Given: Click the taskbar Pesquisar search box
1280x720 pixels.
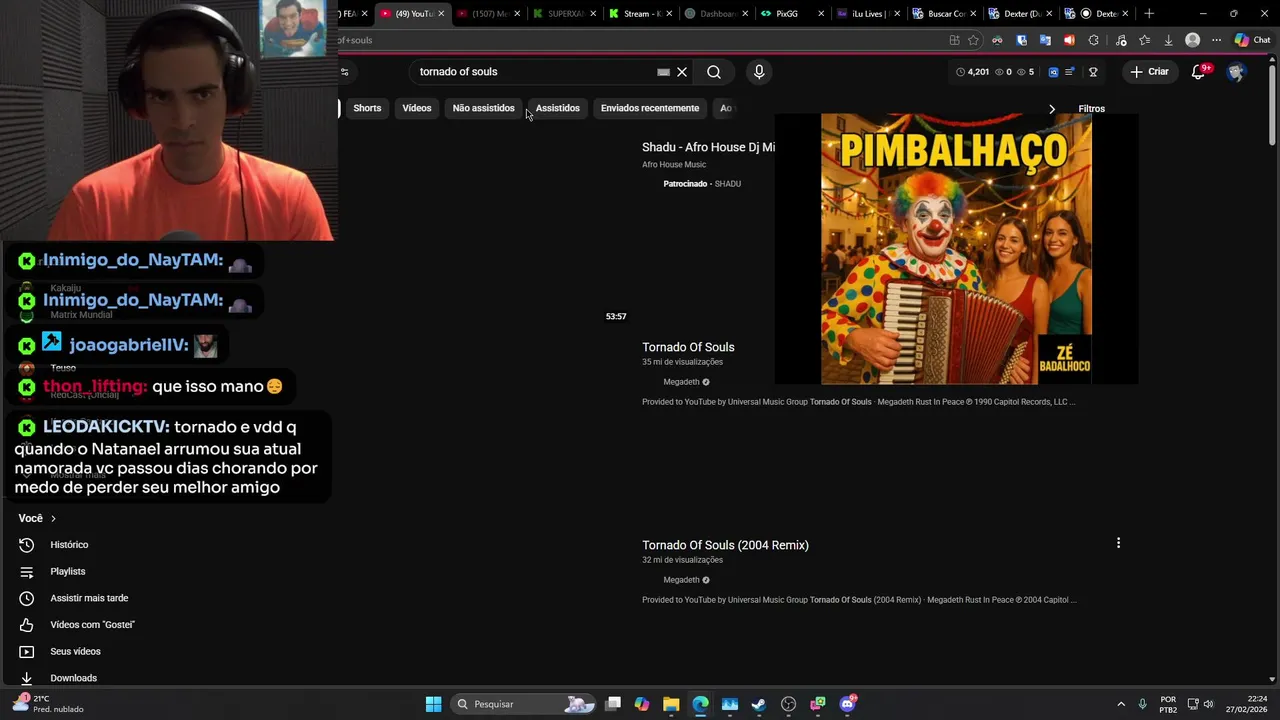Looking at the screenshot, I should [524, 704].
